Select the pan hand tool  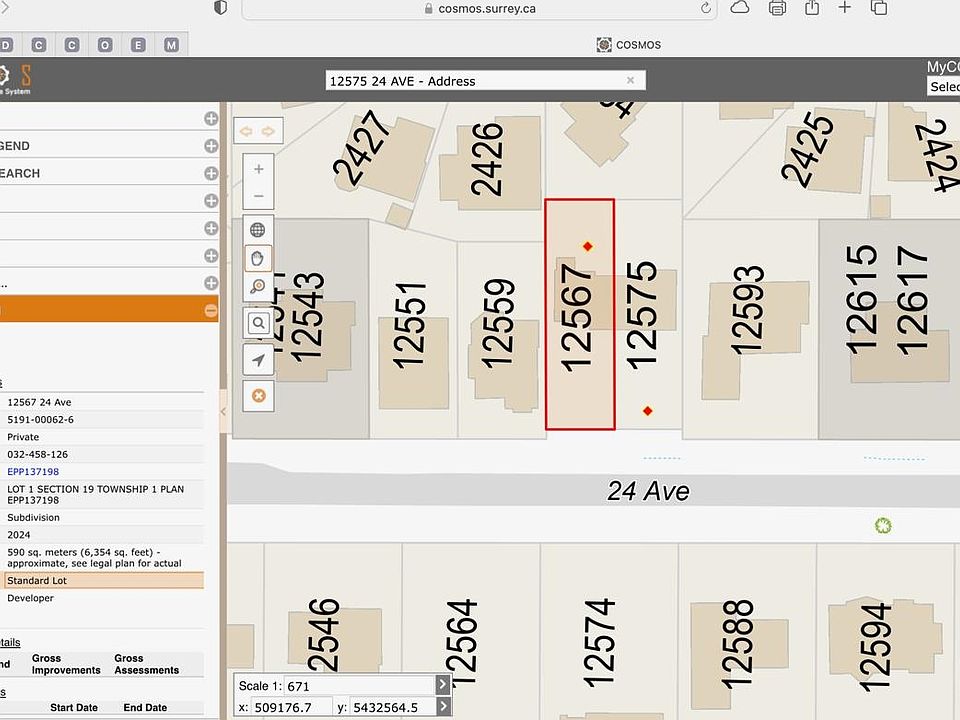[x=258, y=258]
